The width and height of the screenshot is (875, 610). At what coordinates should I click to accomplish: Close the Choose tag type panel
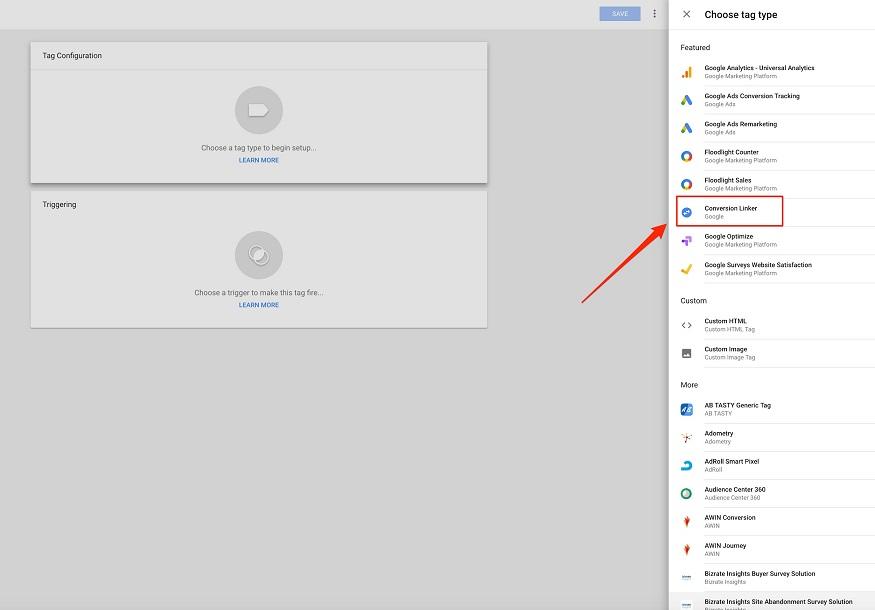pos(685,14)
